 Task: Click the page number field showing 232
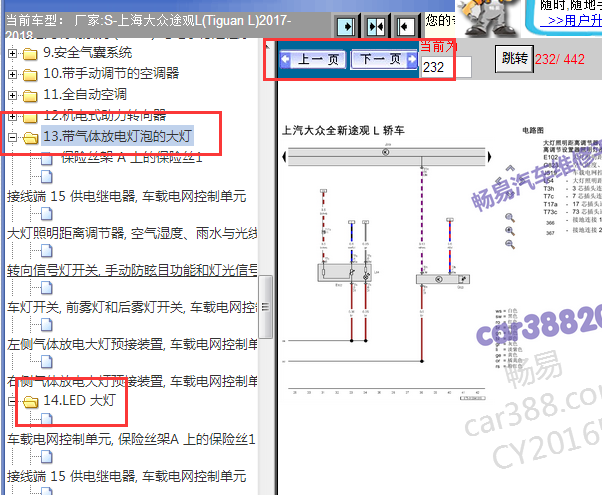446,67
